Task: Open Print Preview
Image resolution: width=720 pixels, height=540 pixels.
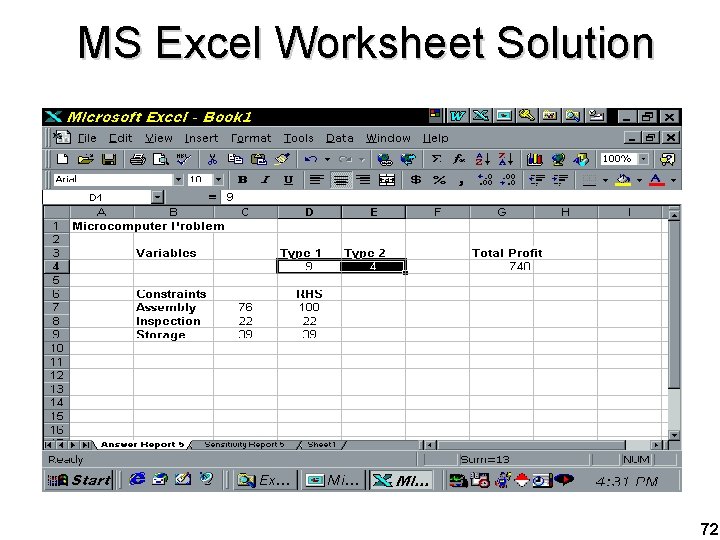Action: [160, 159]
